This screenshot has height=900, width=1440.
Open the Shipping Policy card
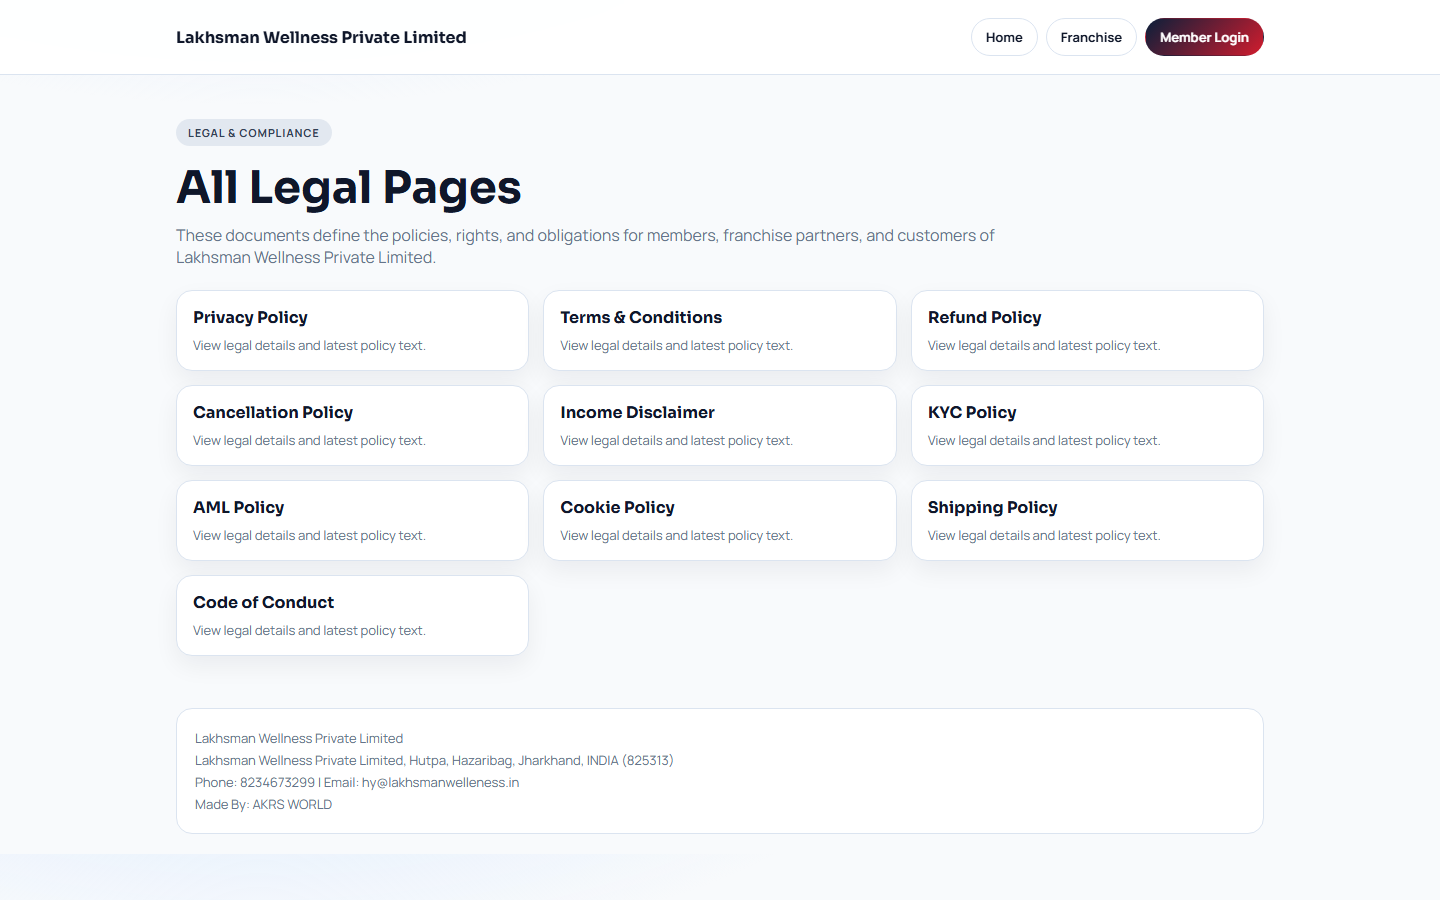[x=1086, y=520]
